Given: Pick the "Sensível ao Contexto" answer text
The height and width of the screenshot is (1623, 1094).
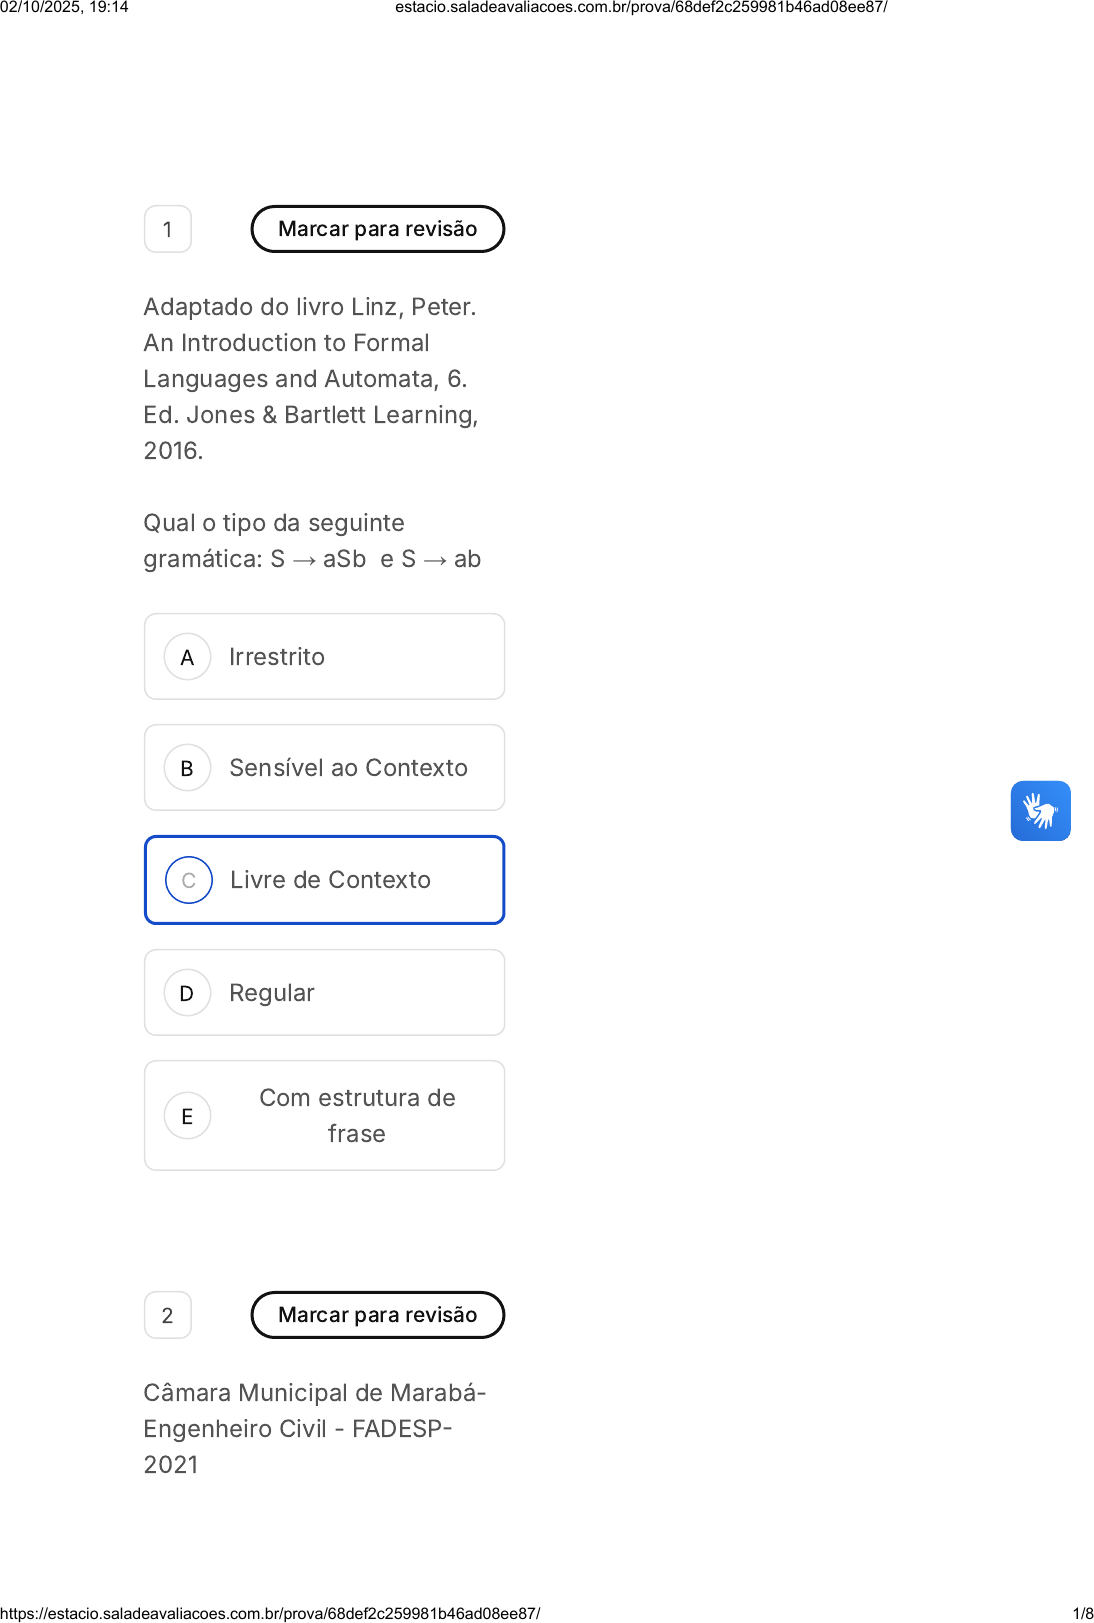Looking at the screenshot, I should tap(348, 768).
